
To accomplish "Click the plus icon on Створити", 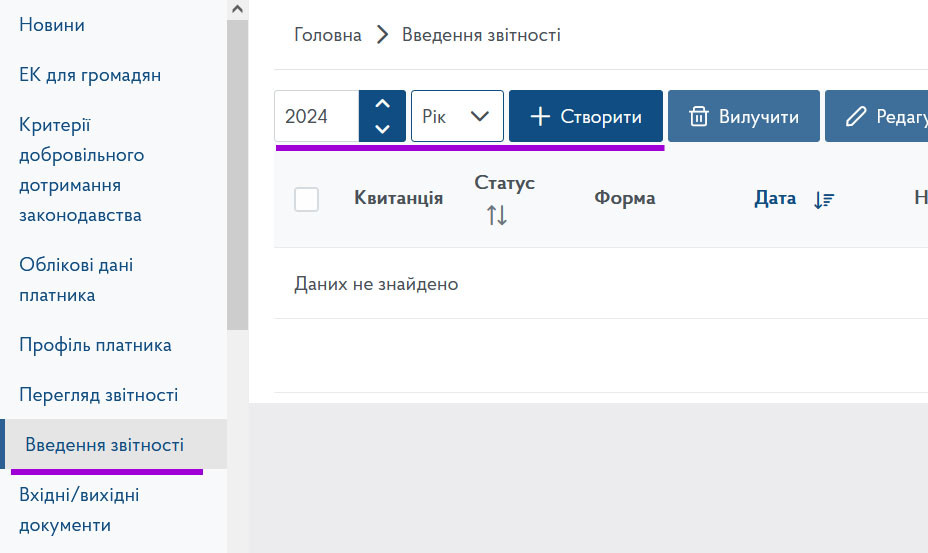I will pos(540,117).
